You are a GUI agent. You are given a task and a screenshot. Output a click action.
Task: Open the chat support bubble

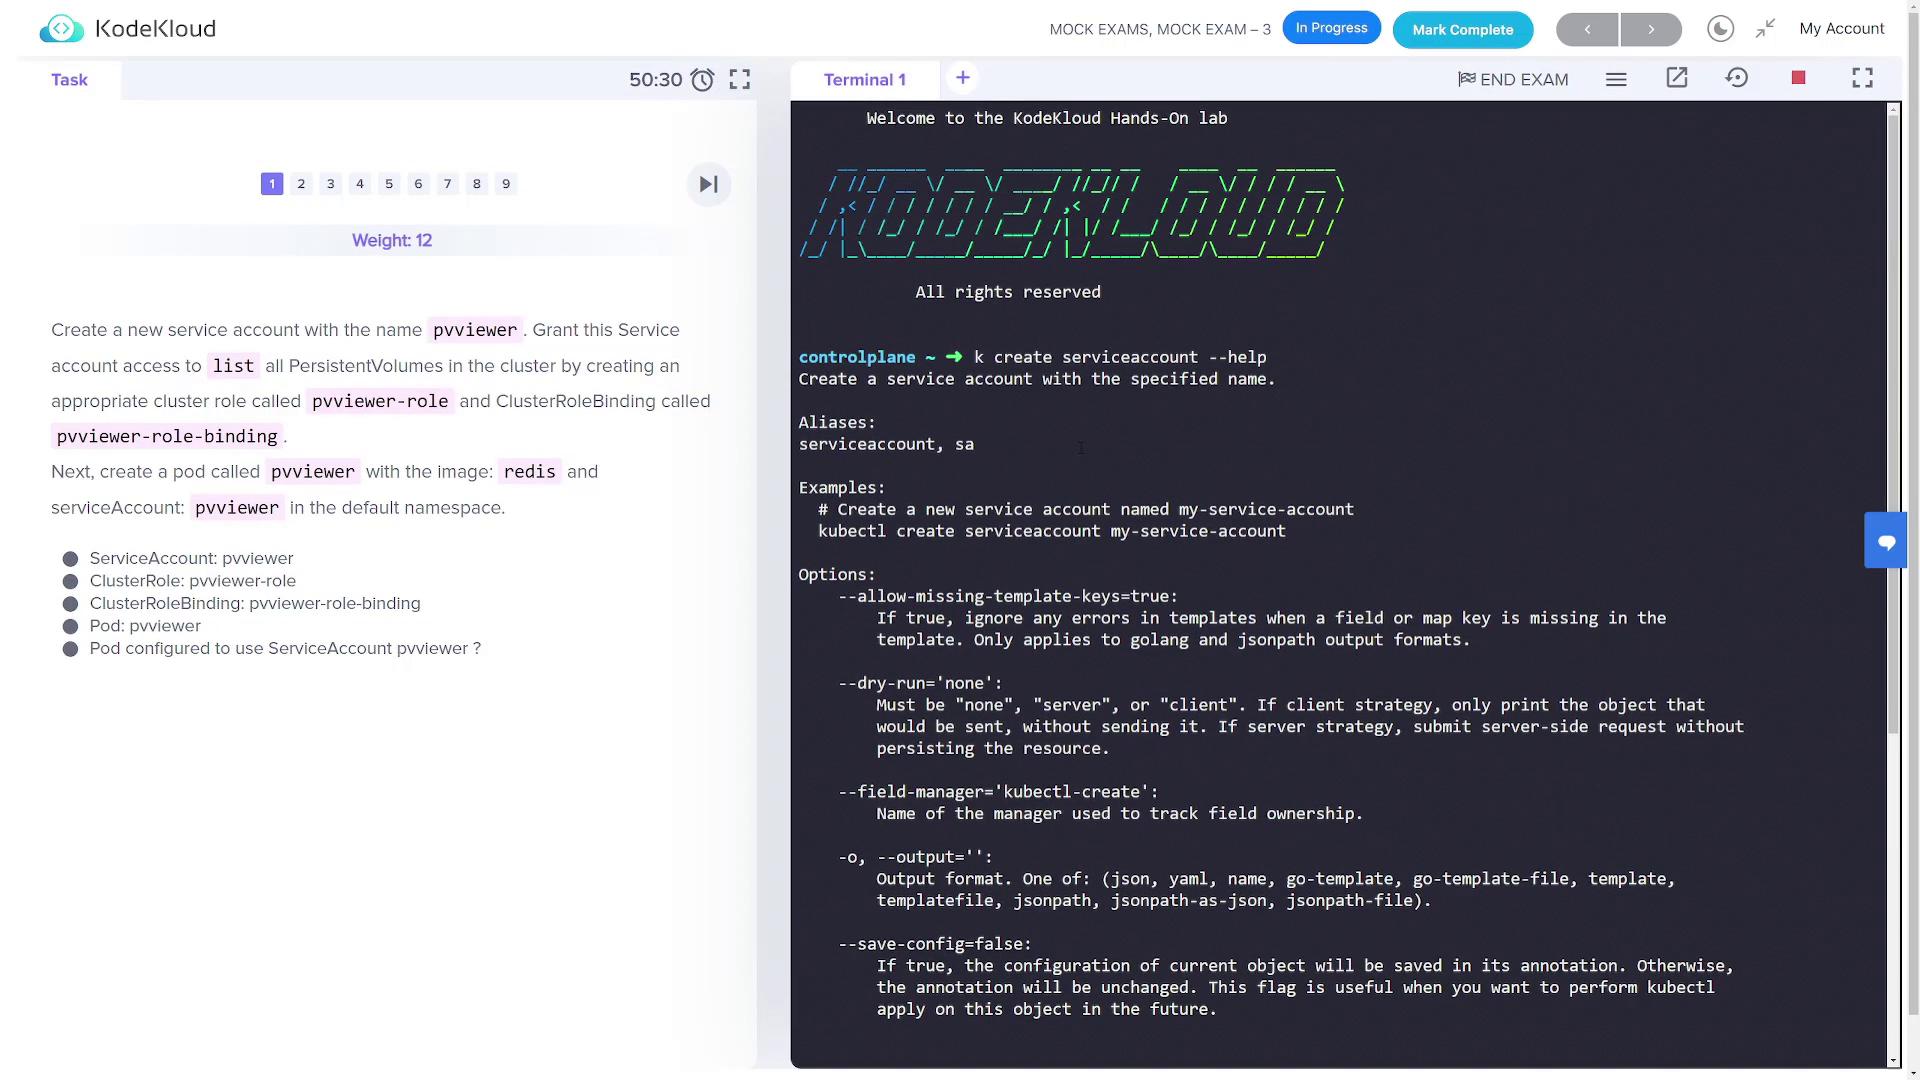(x=1886, y=541)
